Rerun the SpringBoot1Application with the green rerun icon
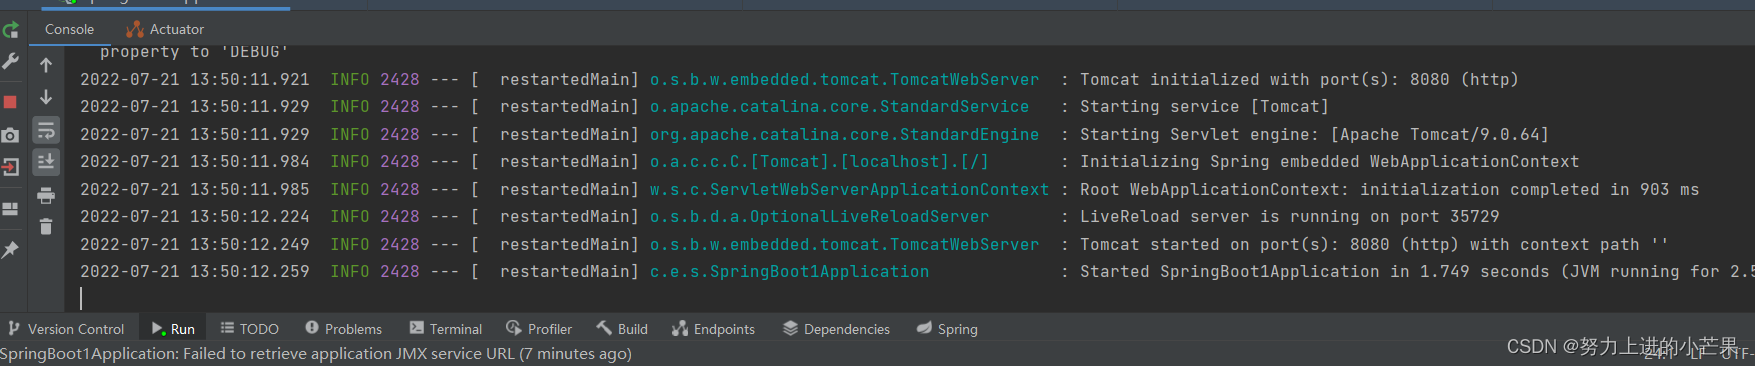This screenshot has width=1755, height=366. pos(11,30)
